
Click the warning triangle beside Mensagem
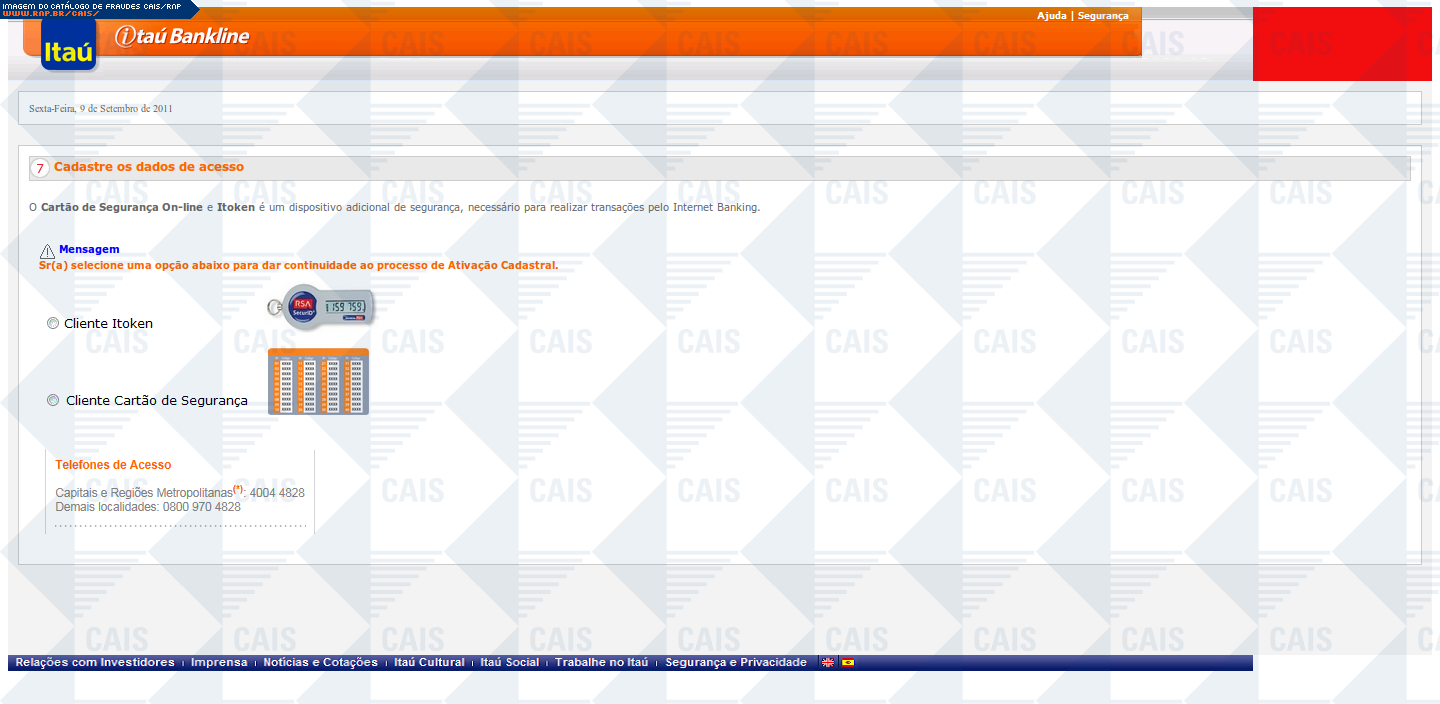47,252
